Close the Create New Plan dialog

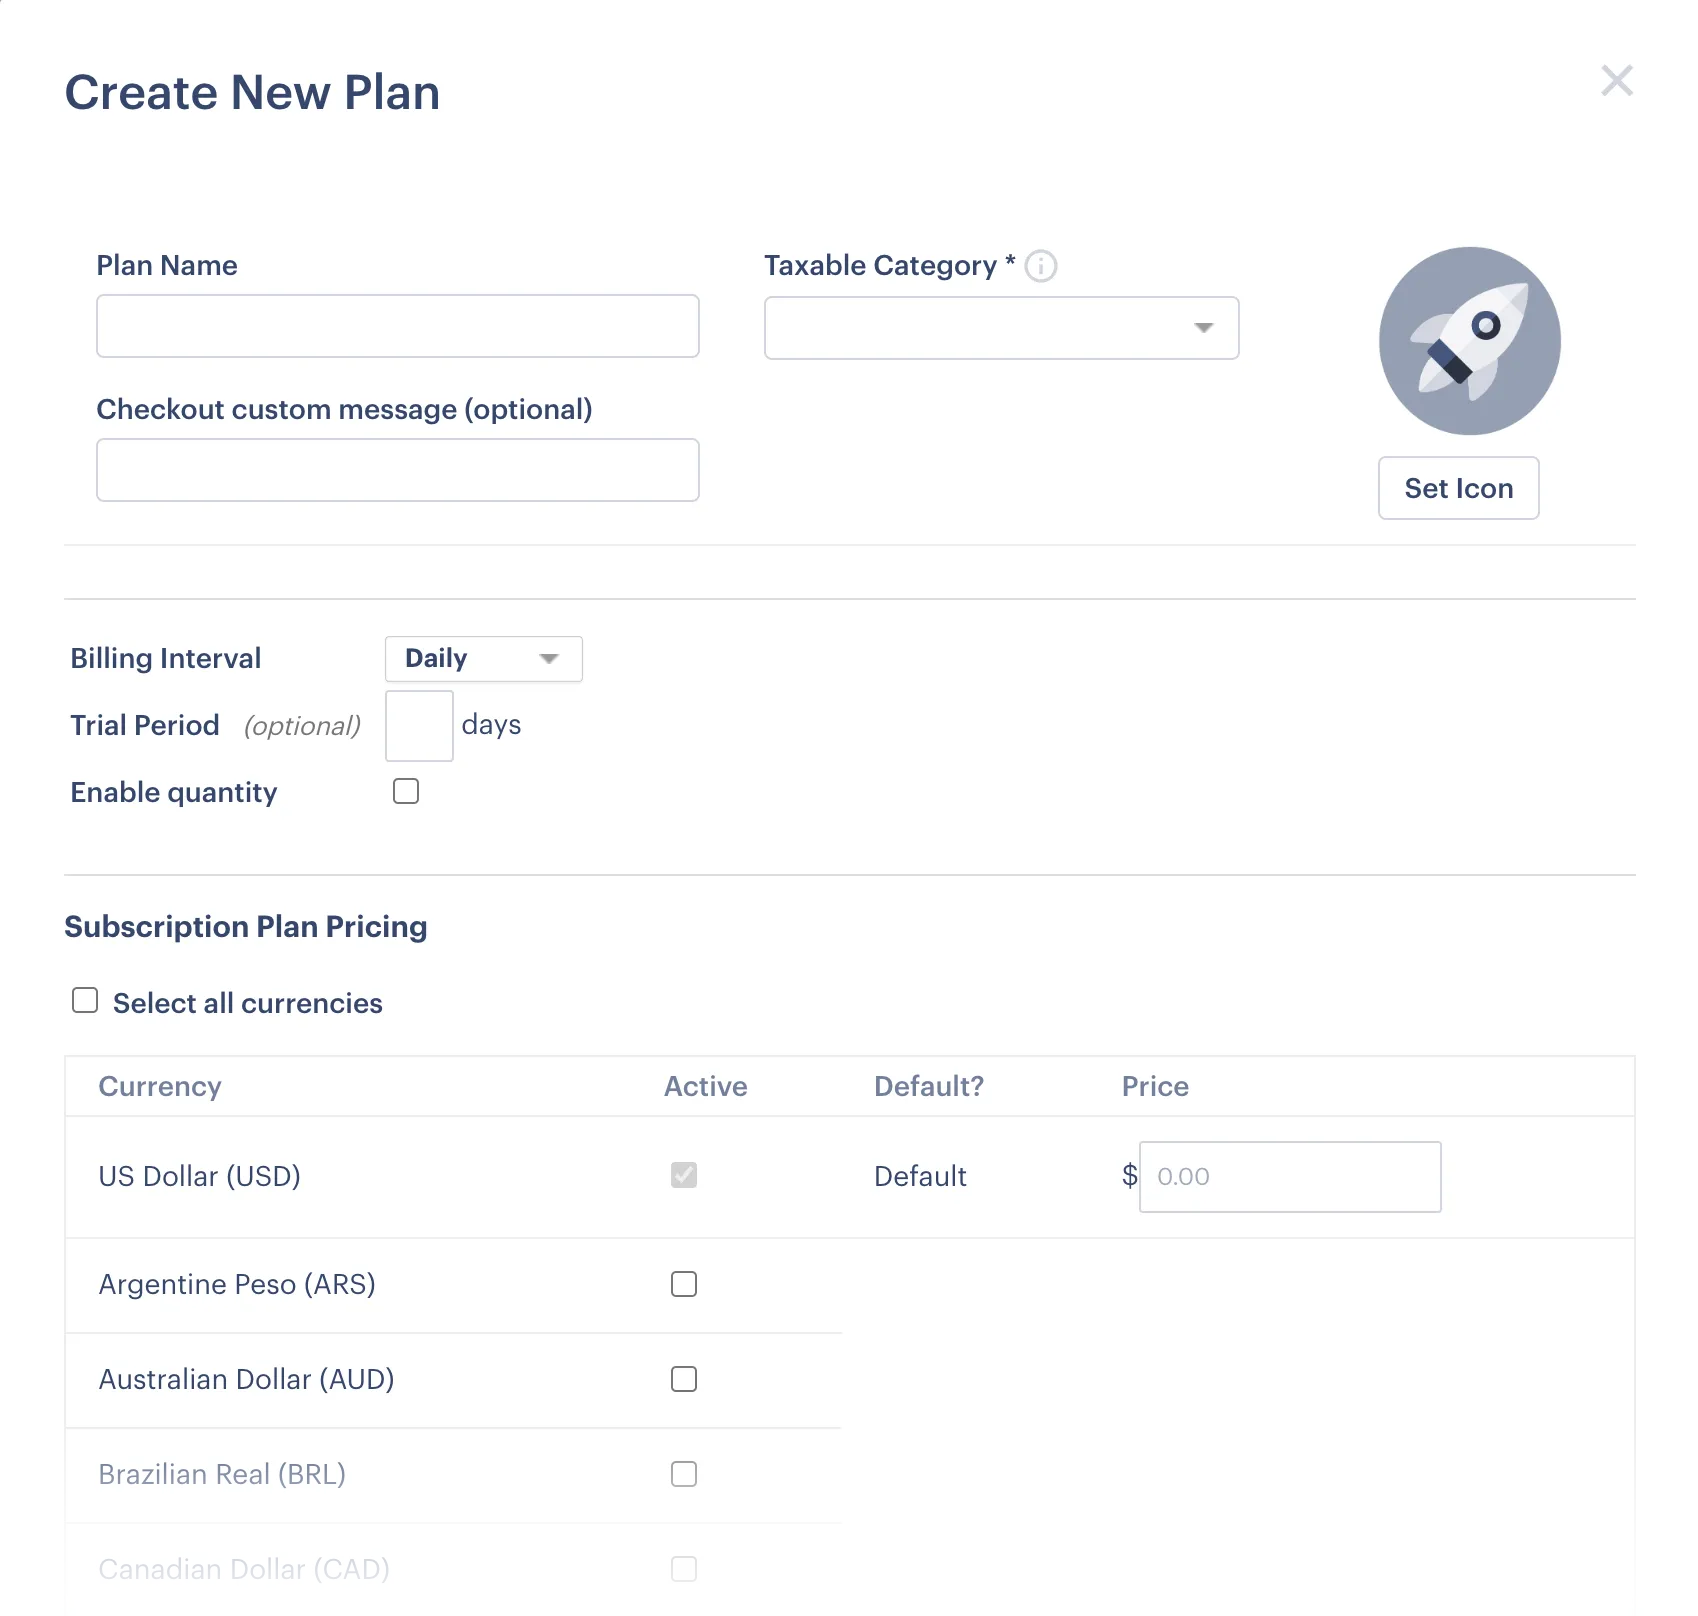[x=1616, y=81]
